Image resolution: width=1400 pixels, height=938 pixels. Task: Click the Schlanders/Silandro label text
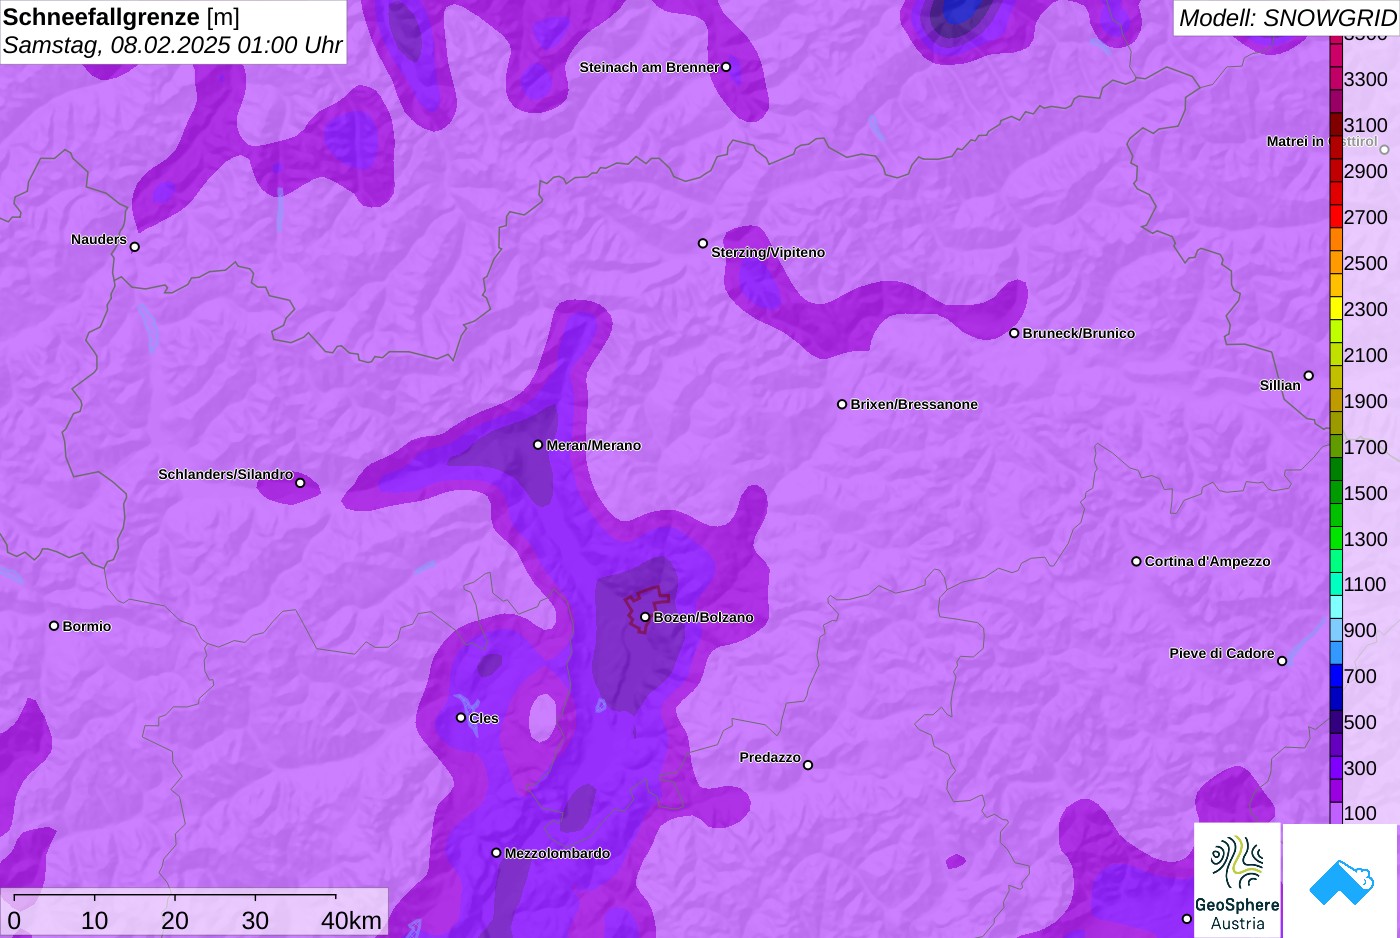pyautogui.click(x=226, y=474)
